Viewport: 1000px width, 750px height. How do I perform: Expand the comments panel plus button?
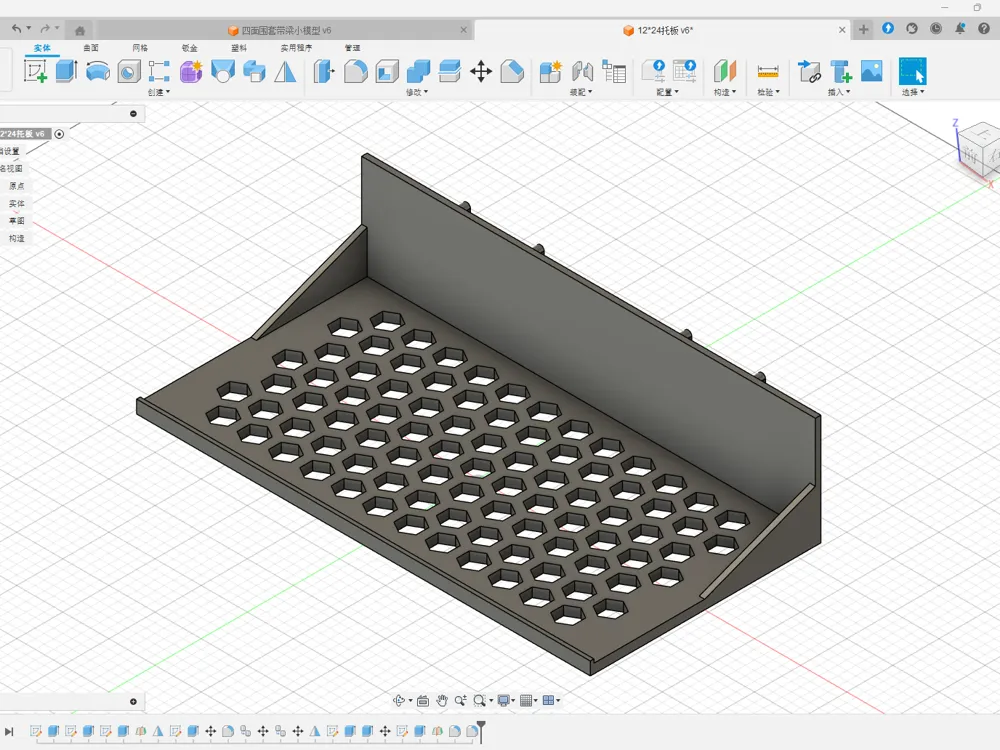pos(133,702)
